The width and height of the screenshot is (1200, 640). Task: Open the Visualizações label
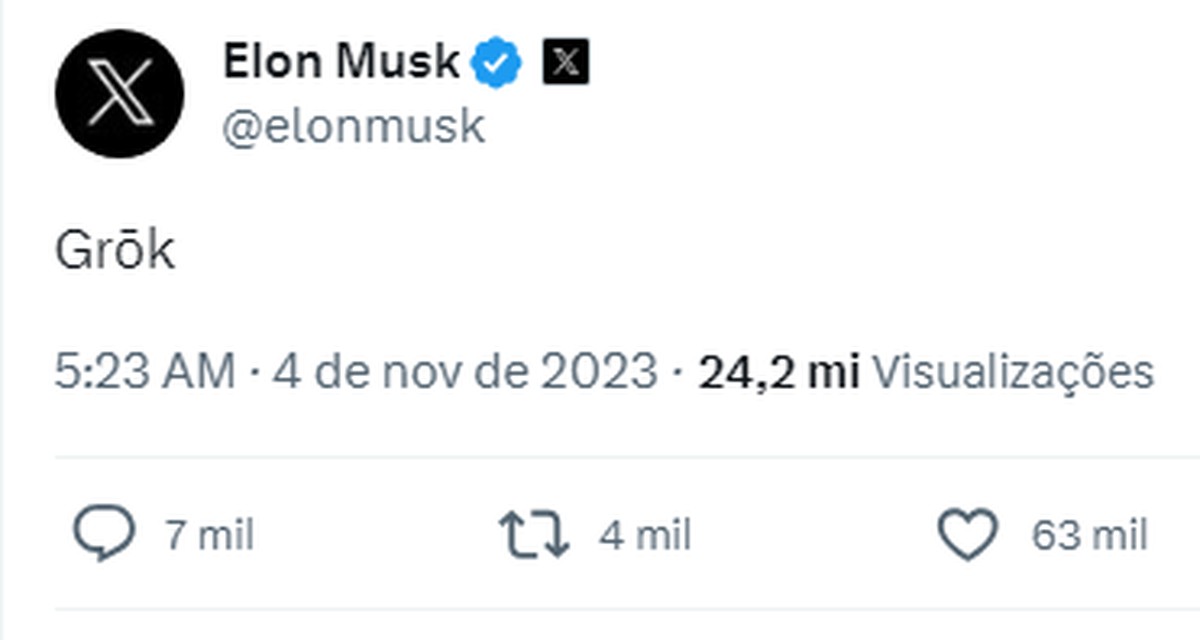coord(1013,373)
